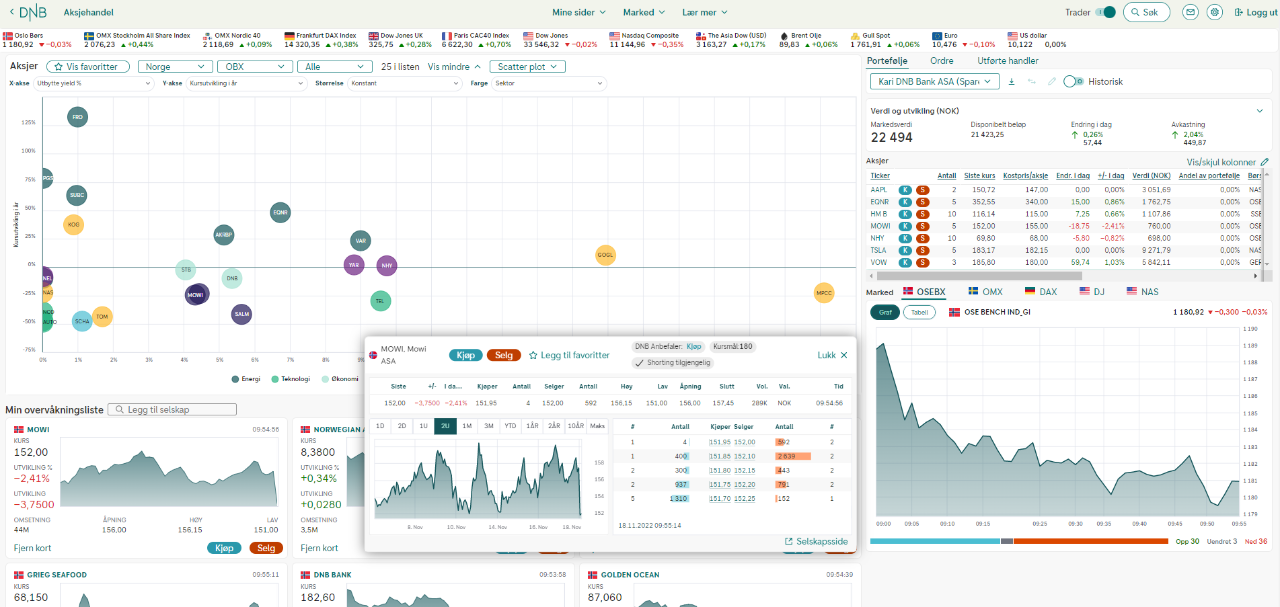Switch to the Utførte handler tab
The image size is (1280, 607).
click(x=1008, y=61)
